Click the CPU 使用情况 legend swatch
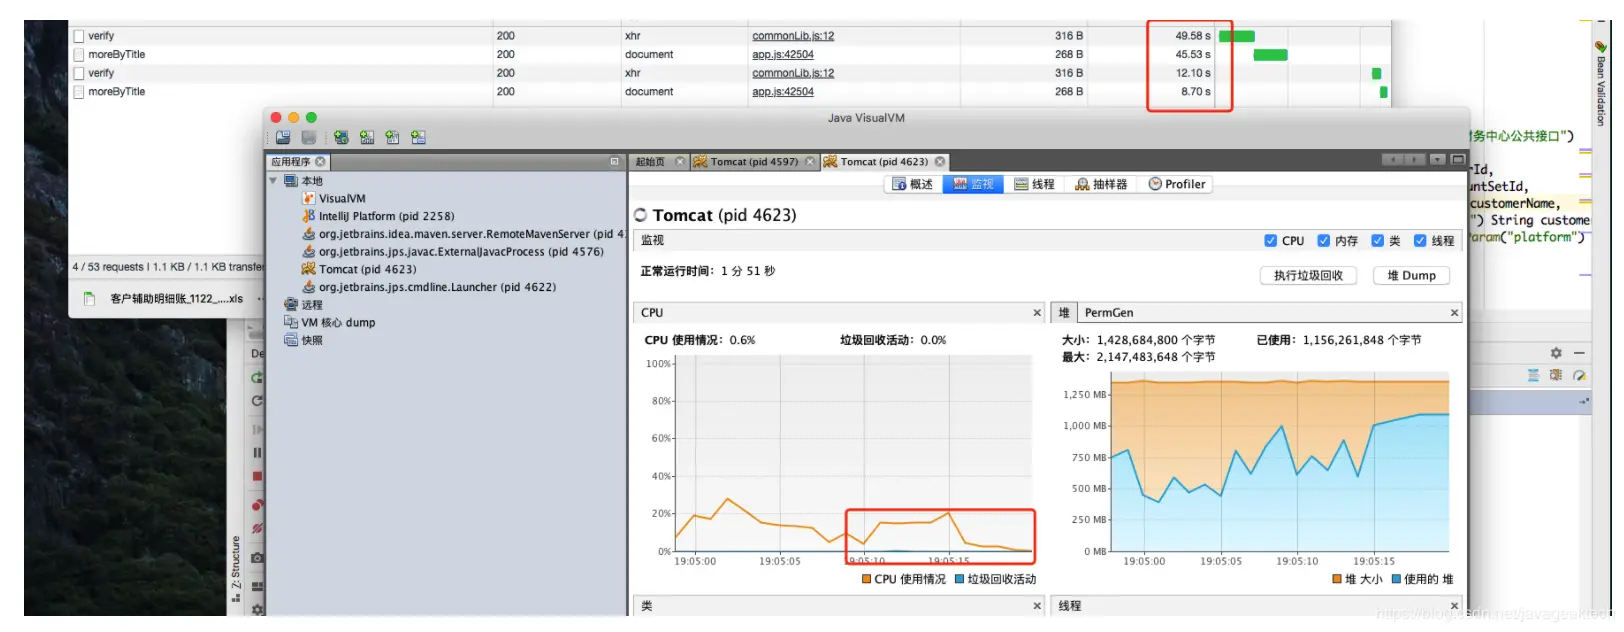This screenshot has height=632, width=1624. (x=866, y=579)
